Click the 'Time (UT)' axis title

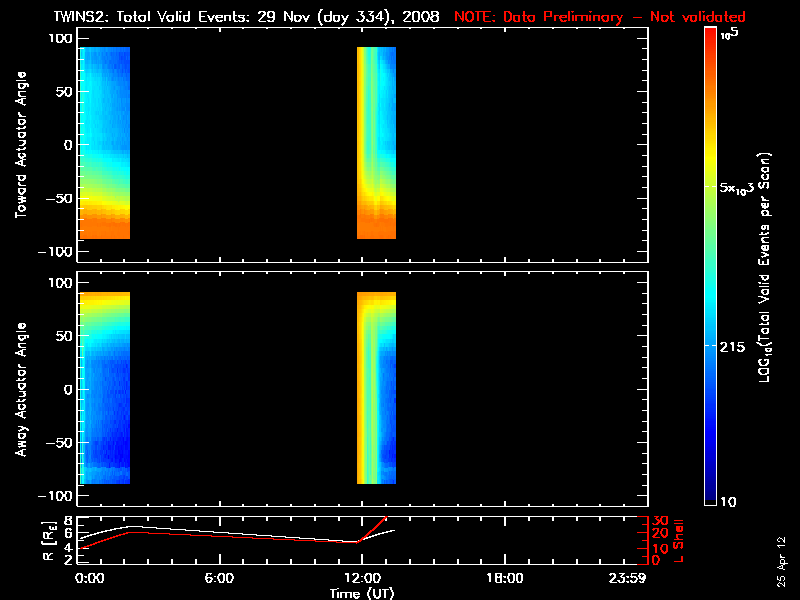pos(361,592)
